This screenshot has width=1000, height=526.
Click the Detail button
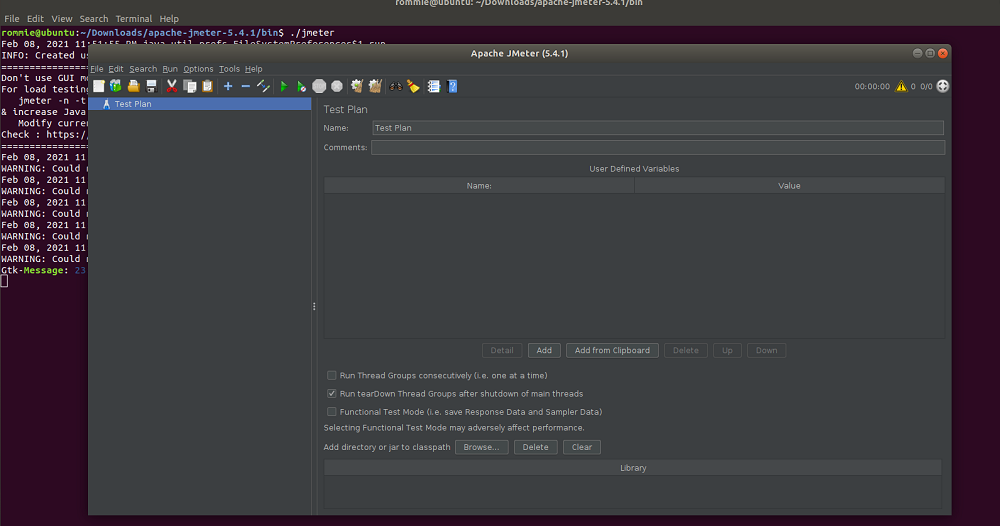point(502,351)
